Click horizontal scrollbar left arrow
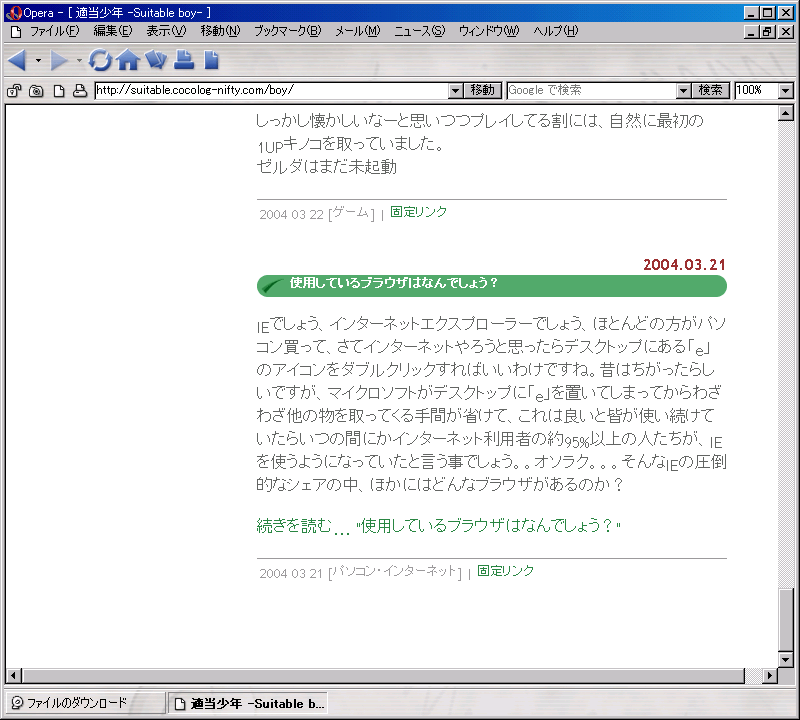The image size is (800, 720). [x=13, y=676]
